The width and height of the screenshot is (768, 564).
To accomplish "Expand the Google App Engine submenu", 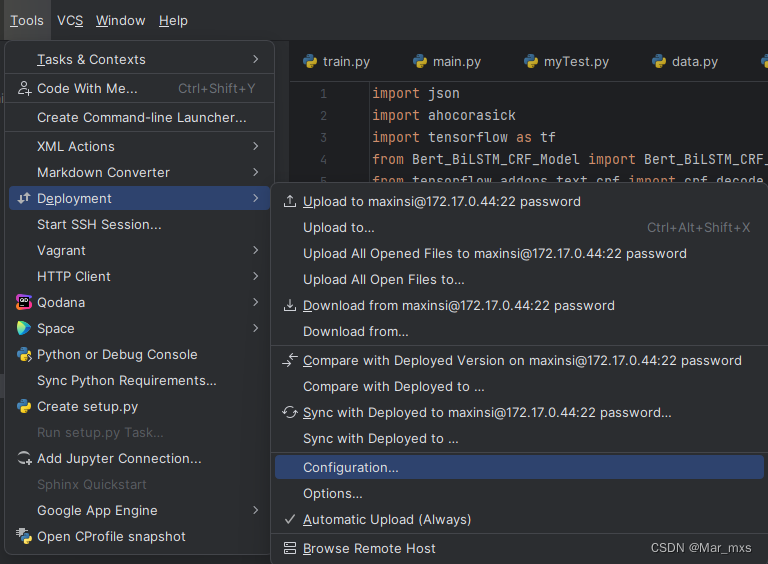I will [256, 510].
